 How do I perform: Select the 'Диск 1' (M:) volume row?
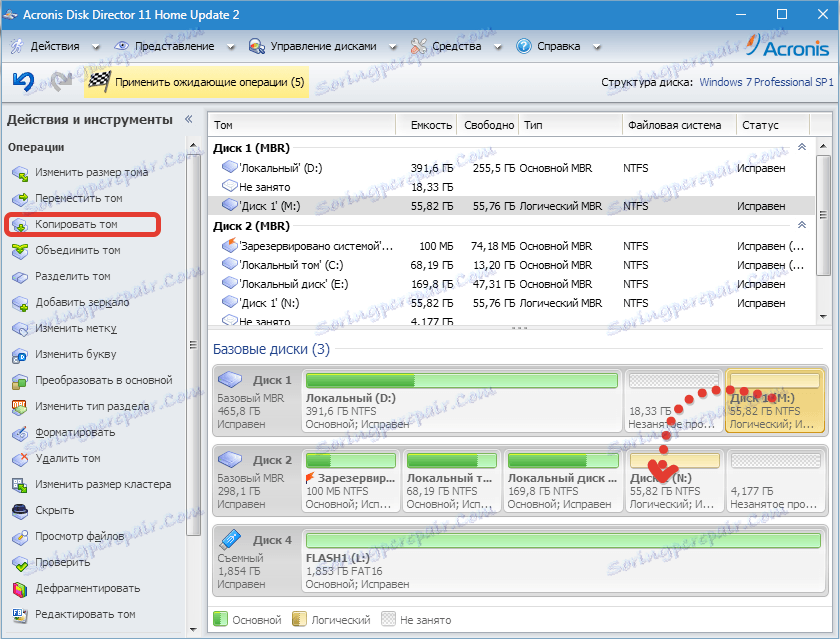512,206
